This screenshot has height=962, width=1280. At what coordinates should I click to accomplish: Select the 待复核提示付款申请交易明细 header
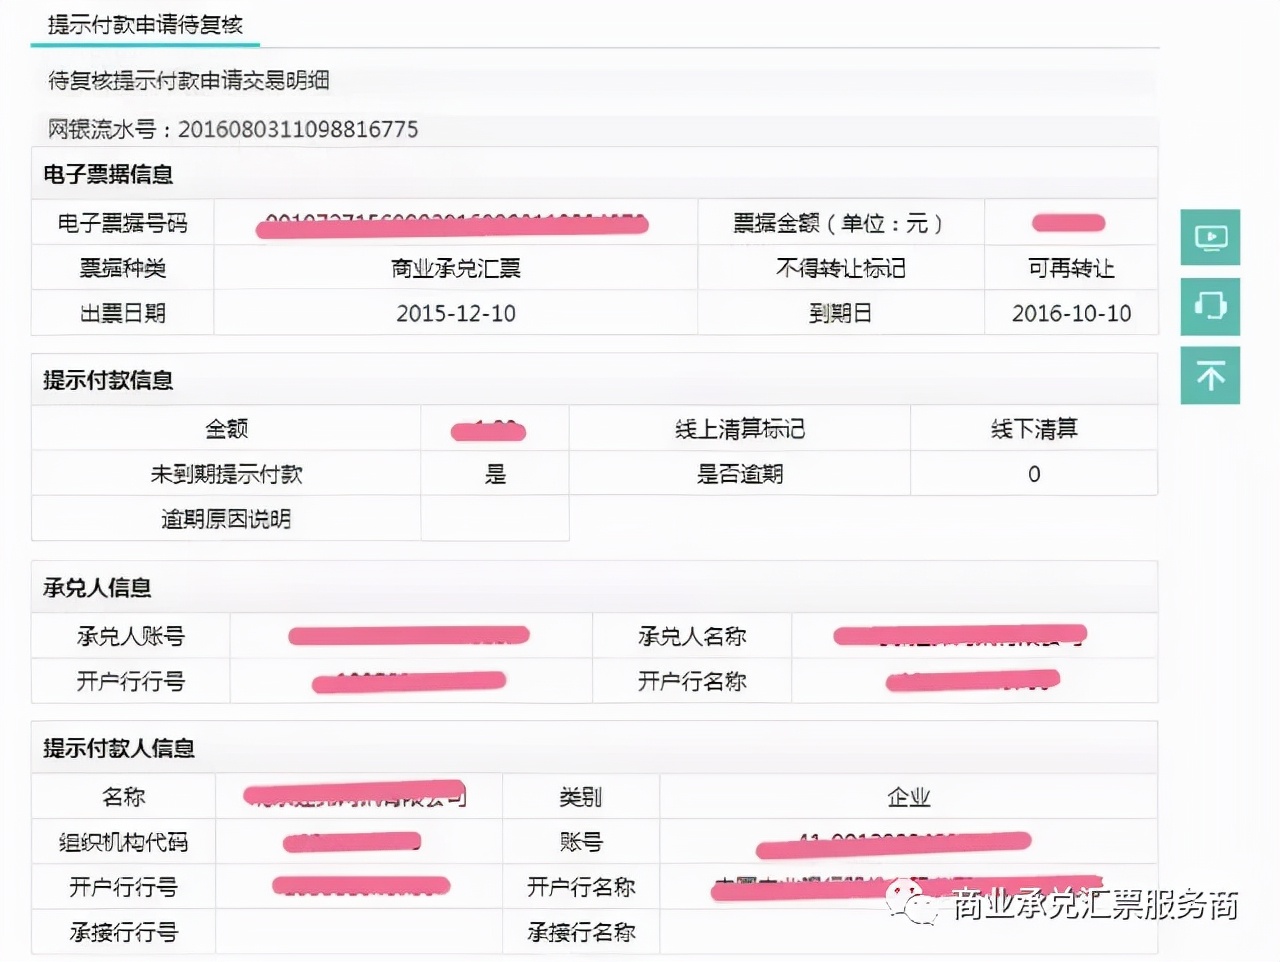tap(190, 81)
